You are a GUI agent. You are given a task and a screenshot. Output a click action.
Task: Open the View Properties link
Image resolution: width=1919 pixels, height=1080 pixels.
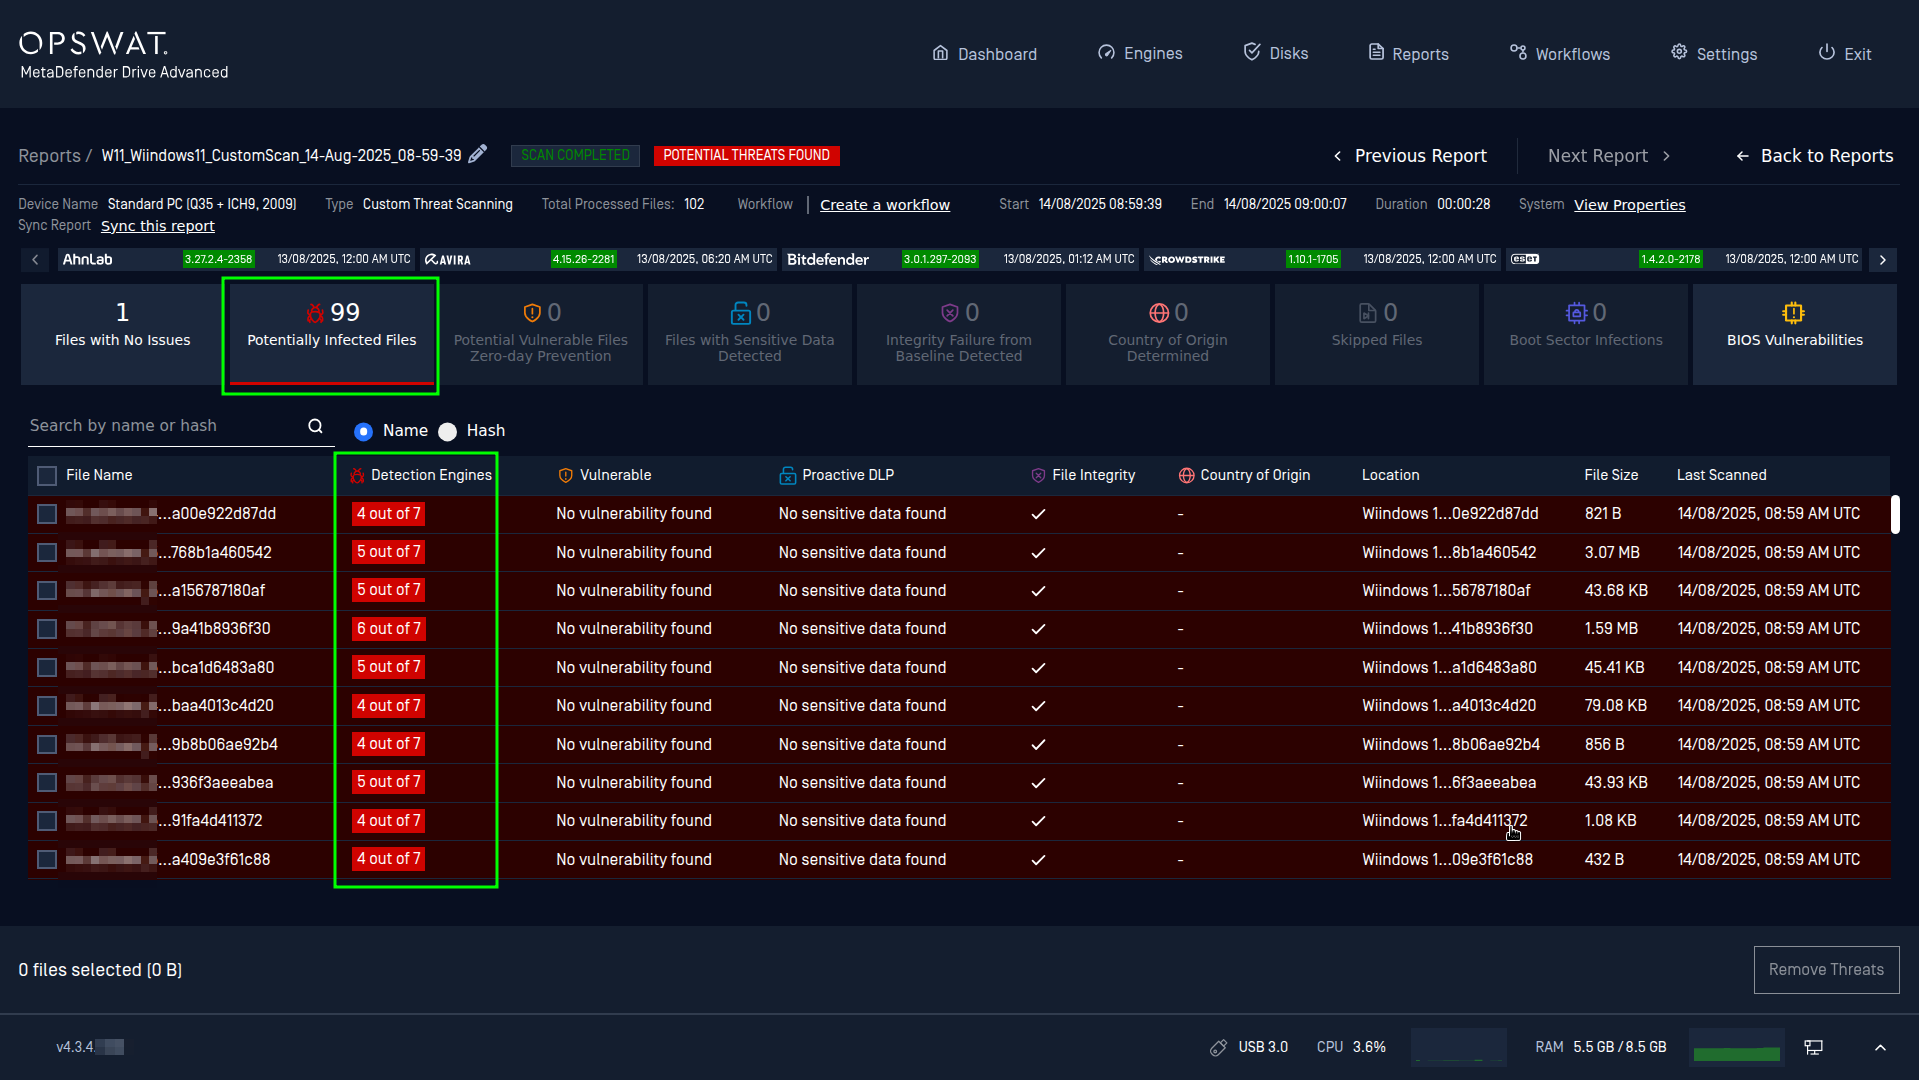pos(1629,205)
